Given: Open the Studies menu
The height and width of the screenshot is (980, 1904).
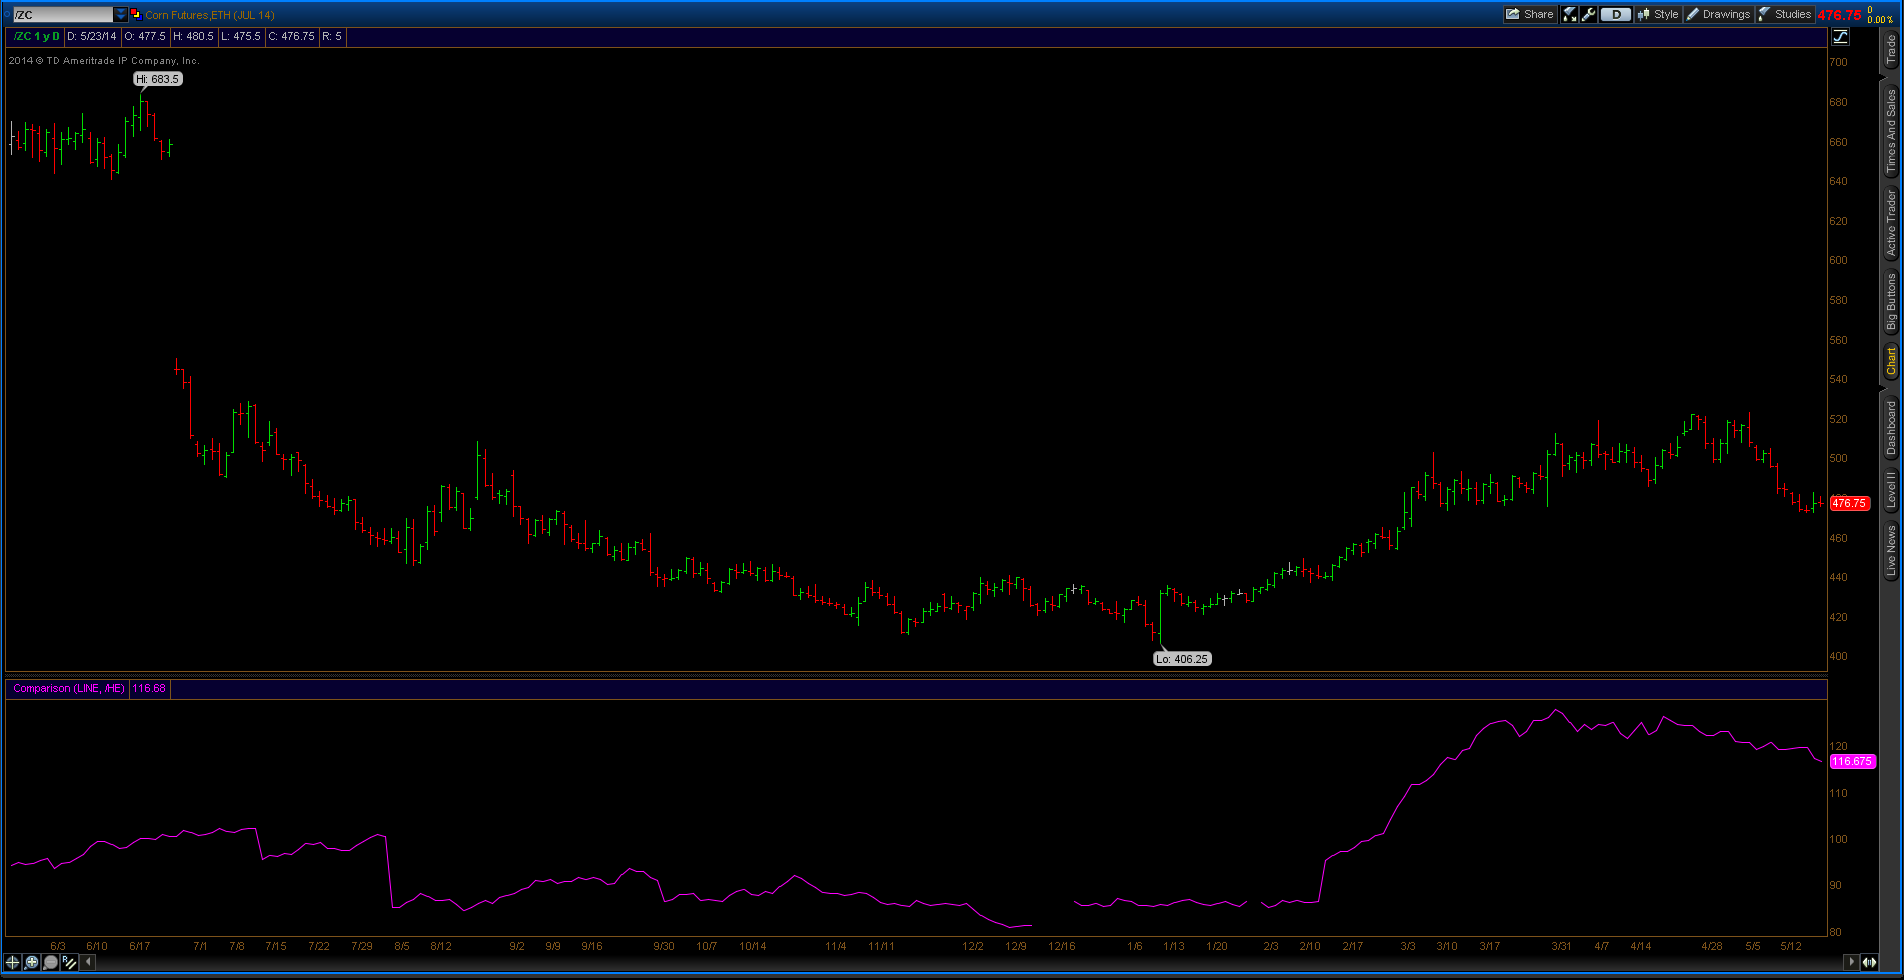Looking at the screenshot, I should coord(1785,14).
